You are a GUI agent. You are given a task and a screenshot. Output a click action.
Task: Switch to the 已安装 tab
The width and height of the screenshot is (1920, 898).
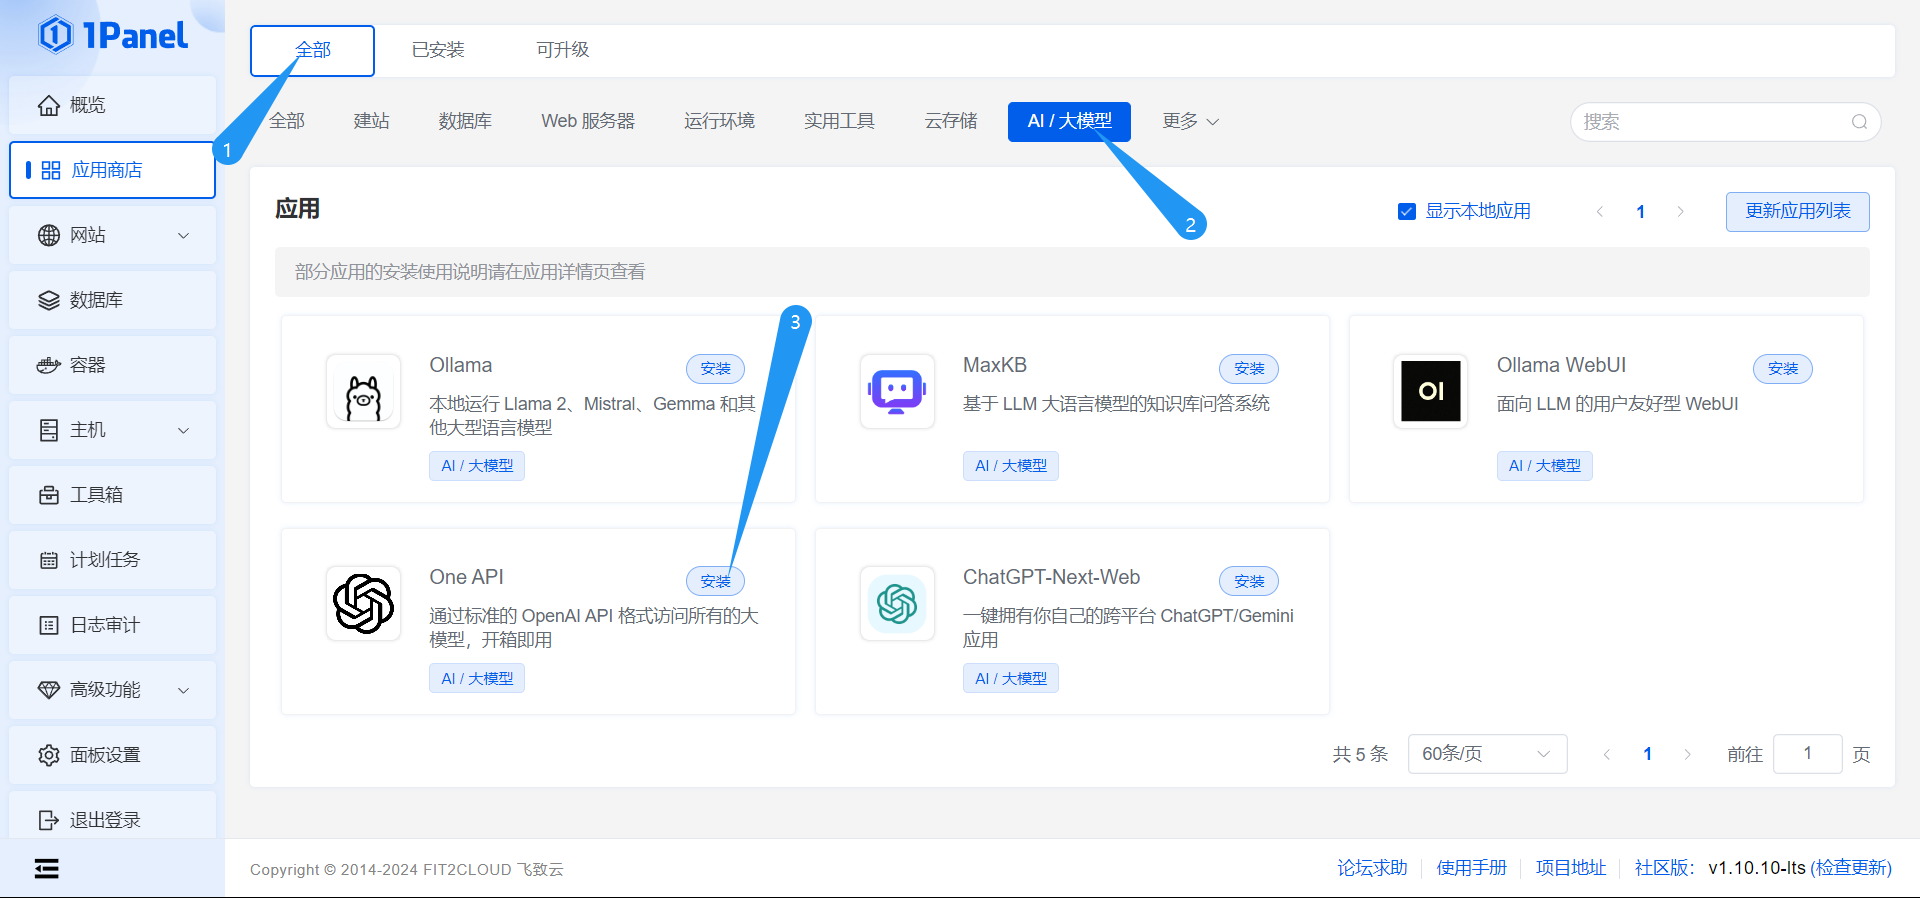[x=438, y=50]
